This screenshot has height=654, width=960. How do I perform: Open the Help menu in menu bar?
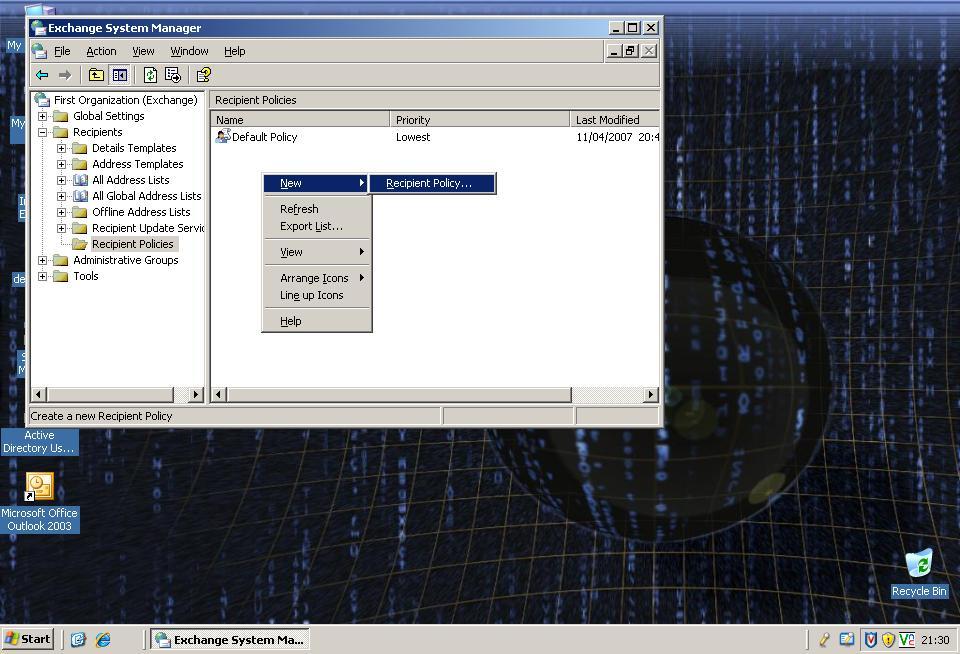pos(234,51)
